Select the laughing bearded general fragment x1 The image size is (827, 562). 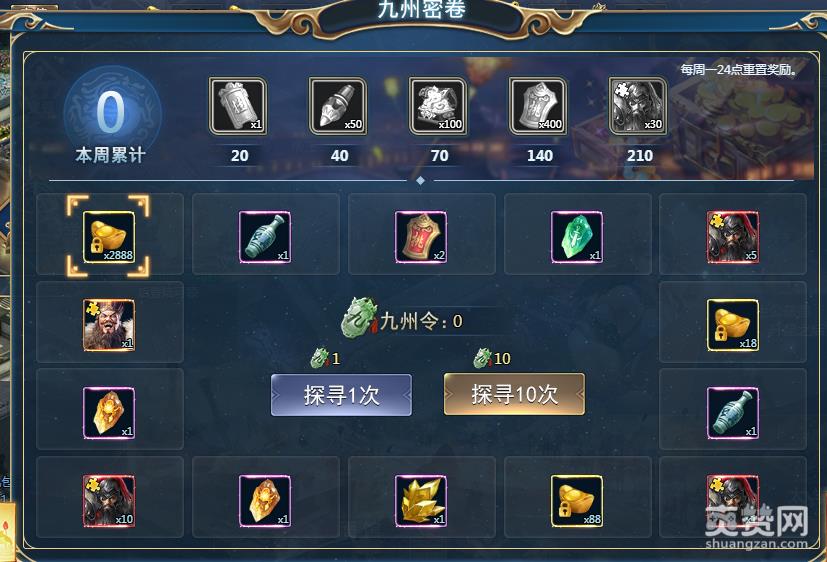(x=109, y=325)
